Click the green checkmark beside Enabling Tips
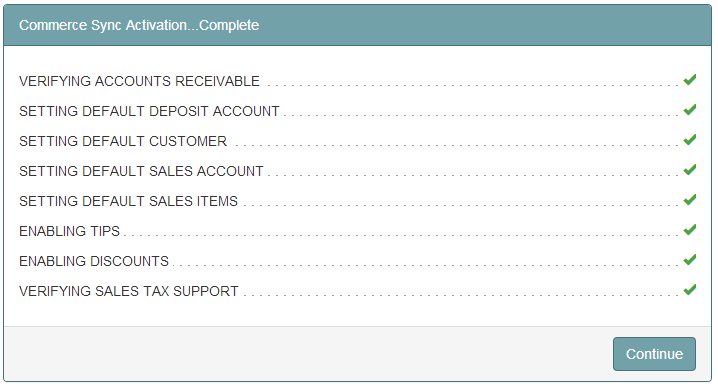Screen dimensions: 718x386 [690, 229]
